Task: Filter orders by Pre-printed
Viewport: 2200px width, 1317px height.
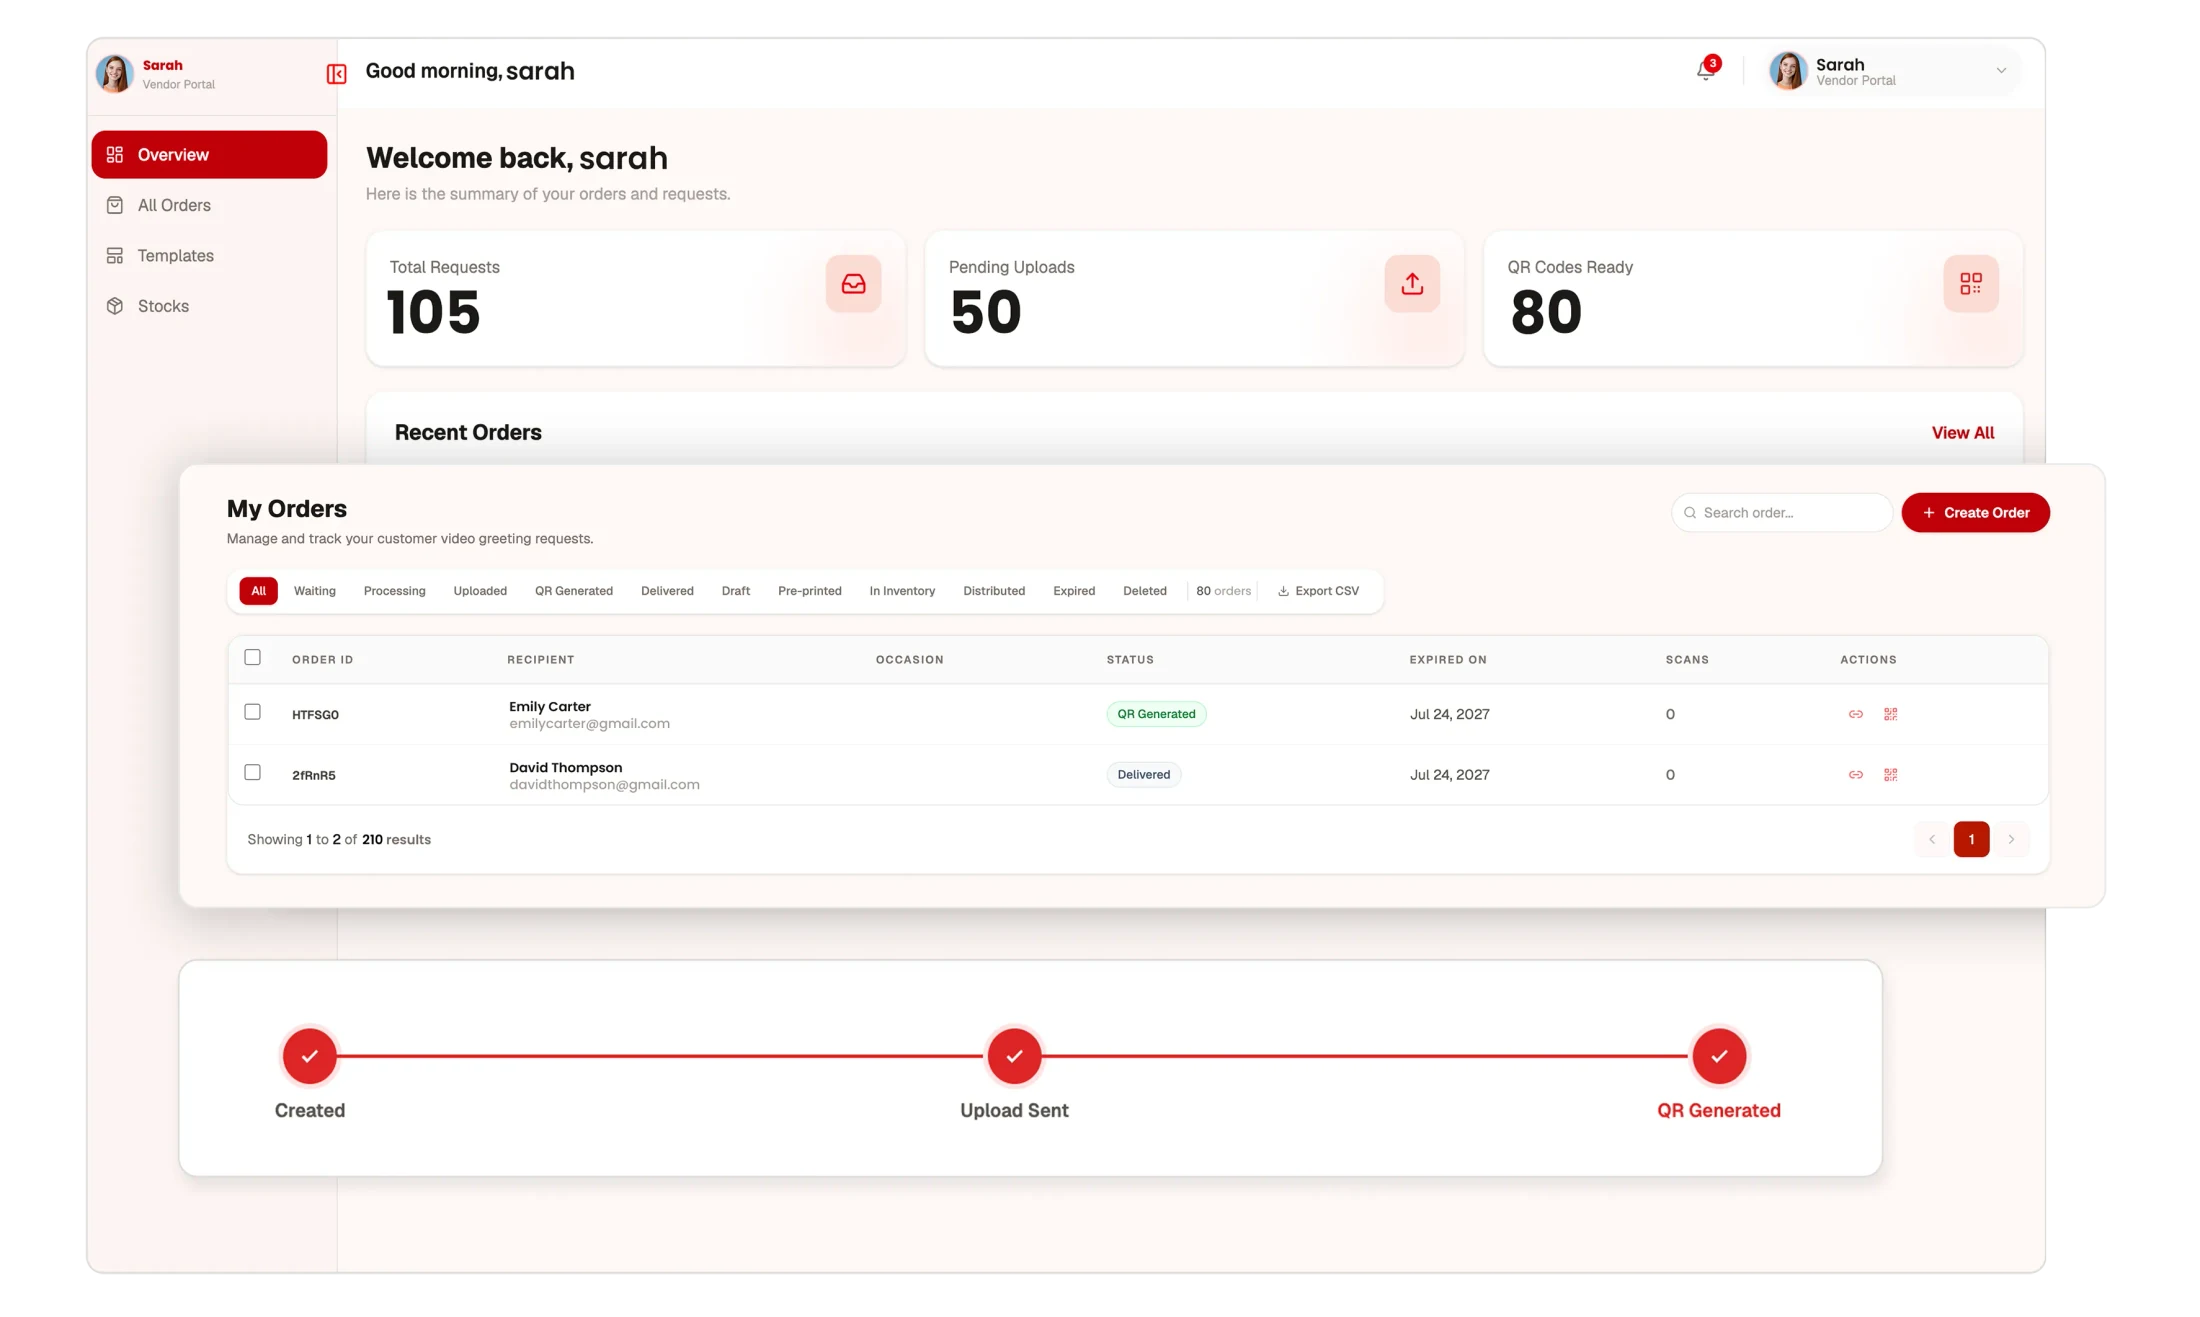Action: 810,591
